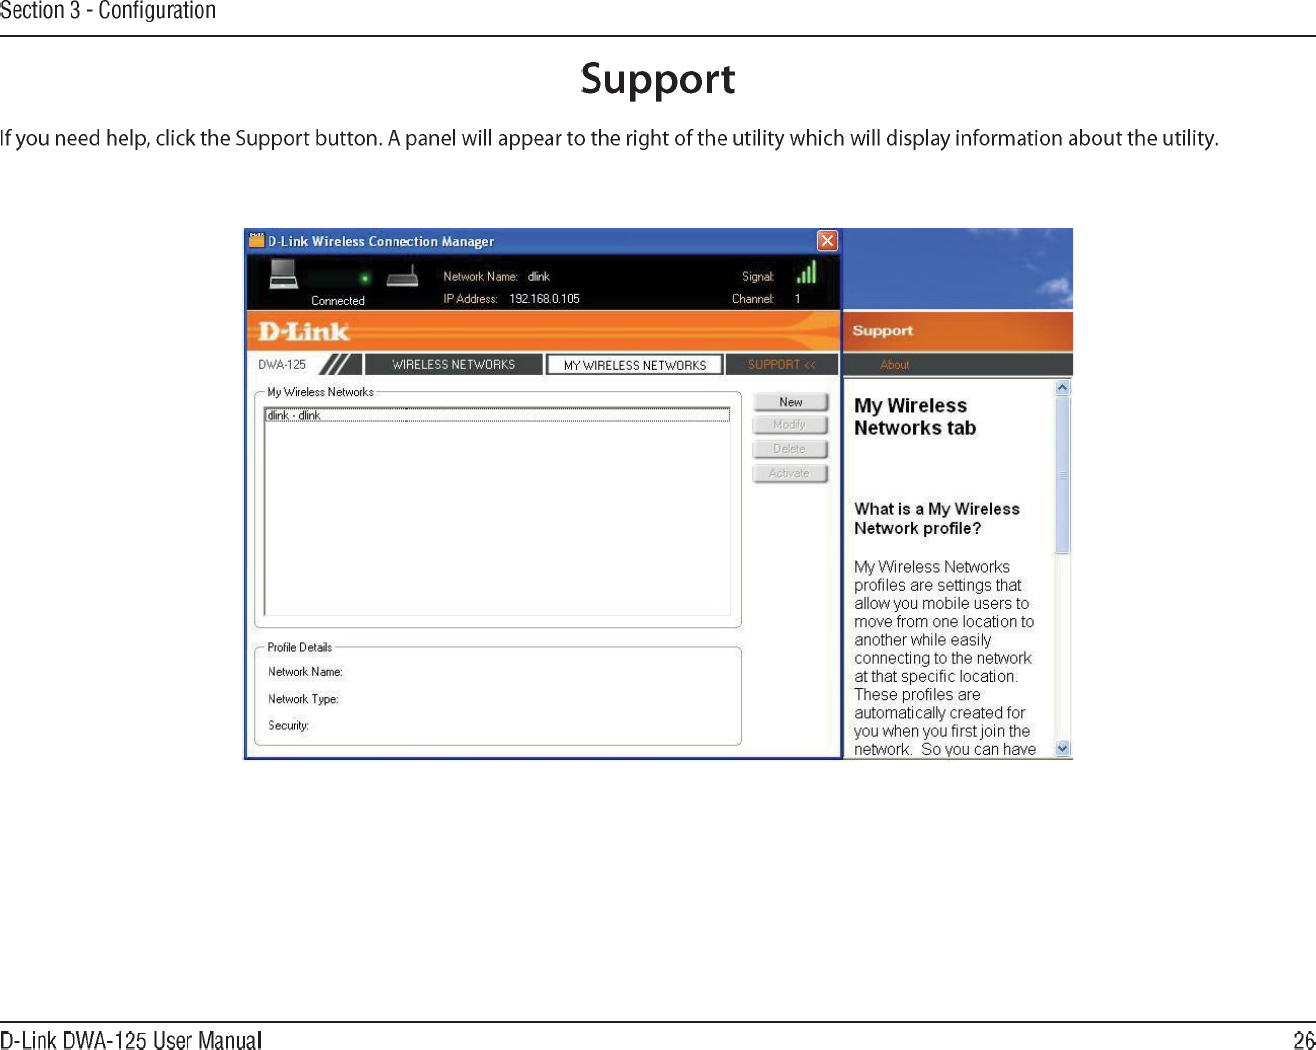Click the Channel value 1

pyautogui.click(x=797, y=299)
